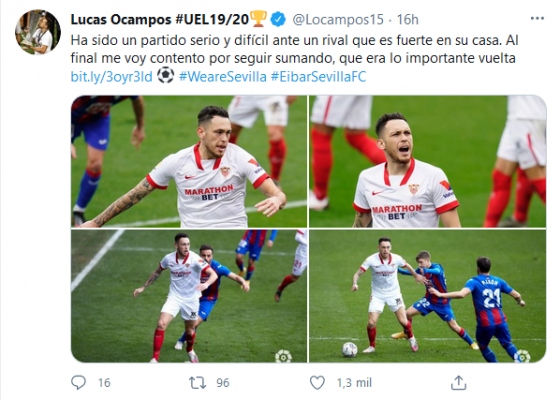Viewport: 560px width, 400px height.
Task: Like the tweet with heart icon
Action: [x=317, y=382]
